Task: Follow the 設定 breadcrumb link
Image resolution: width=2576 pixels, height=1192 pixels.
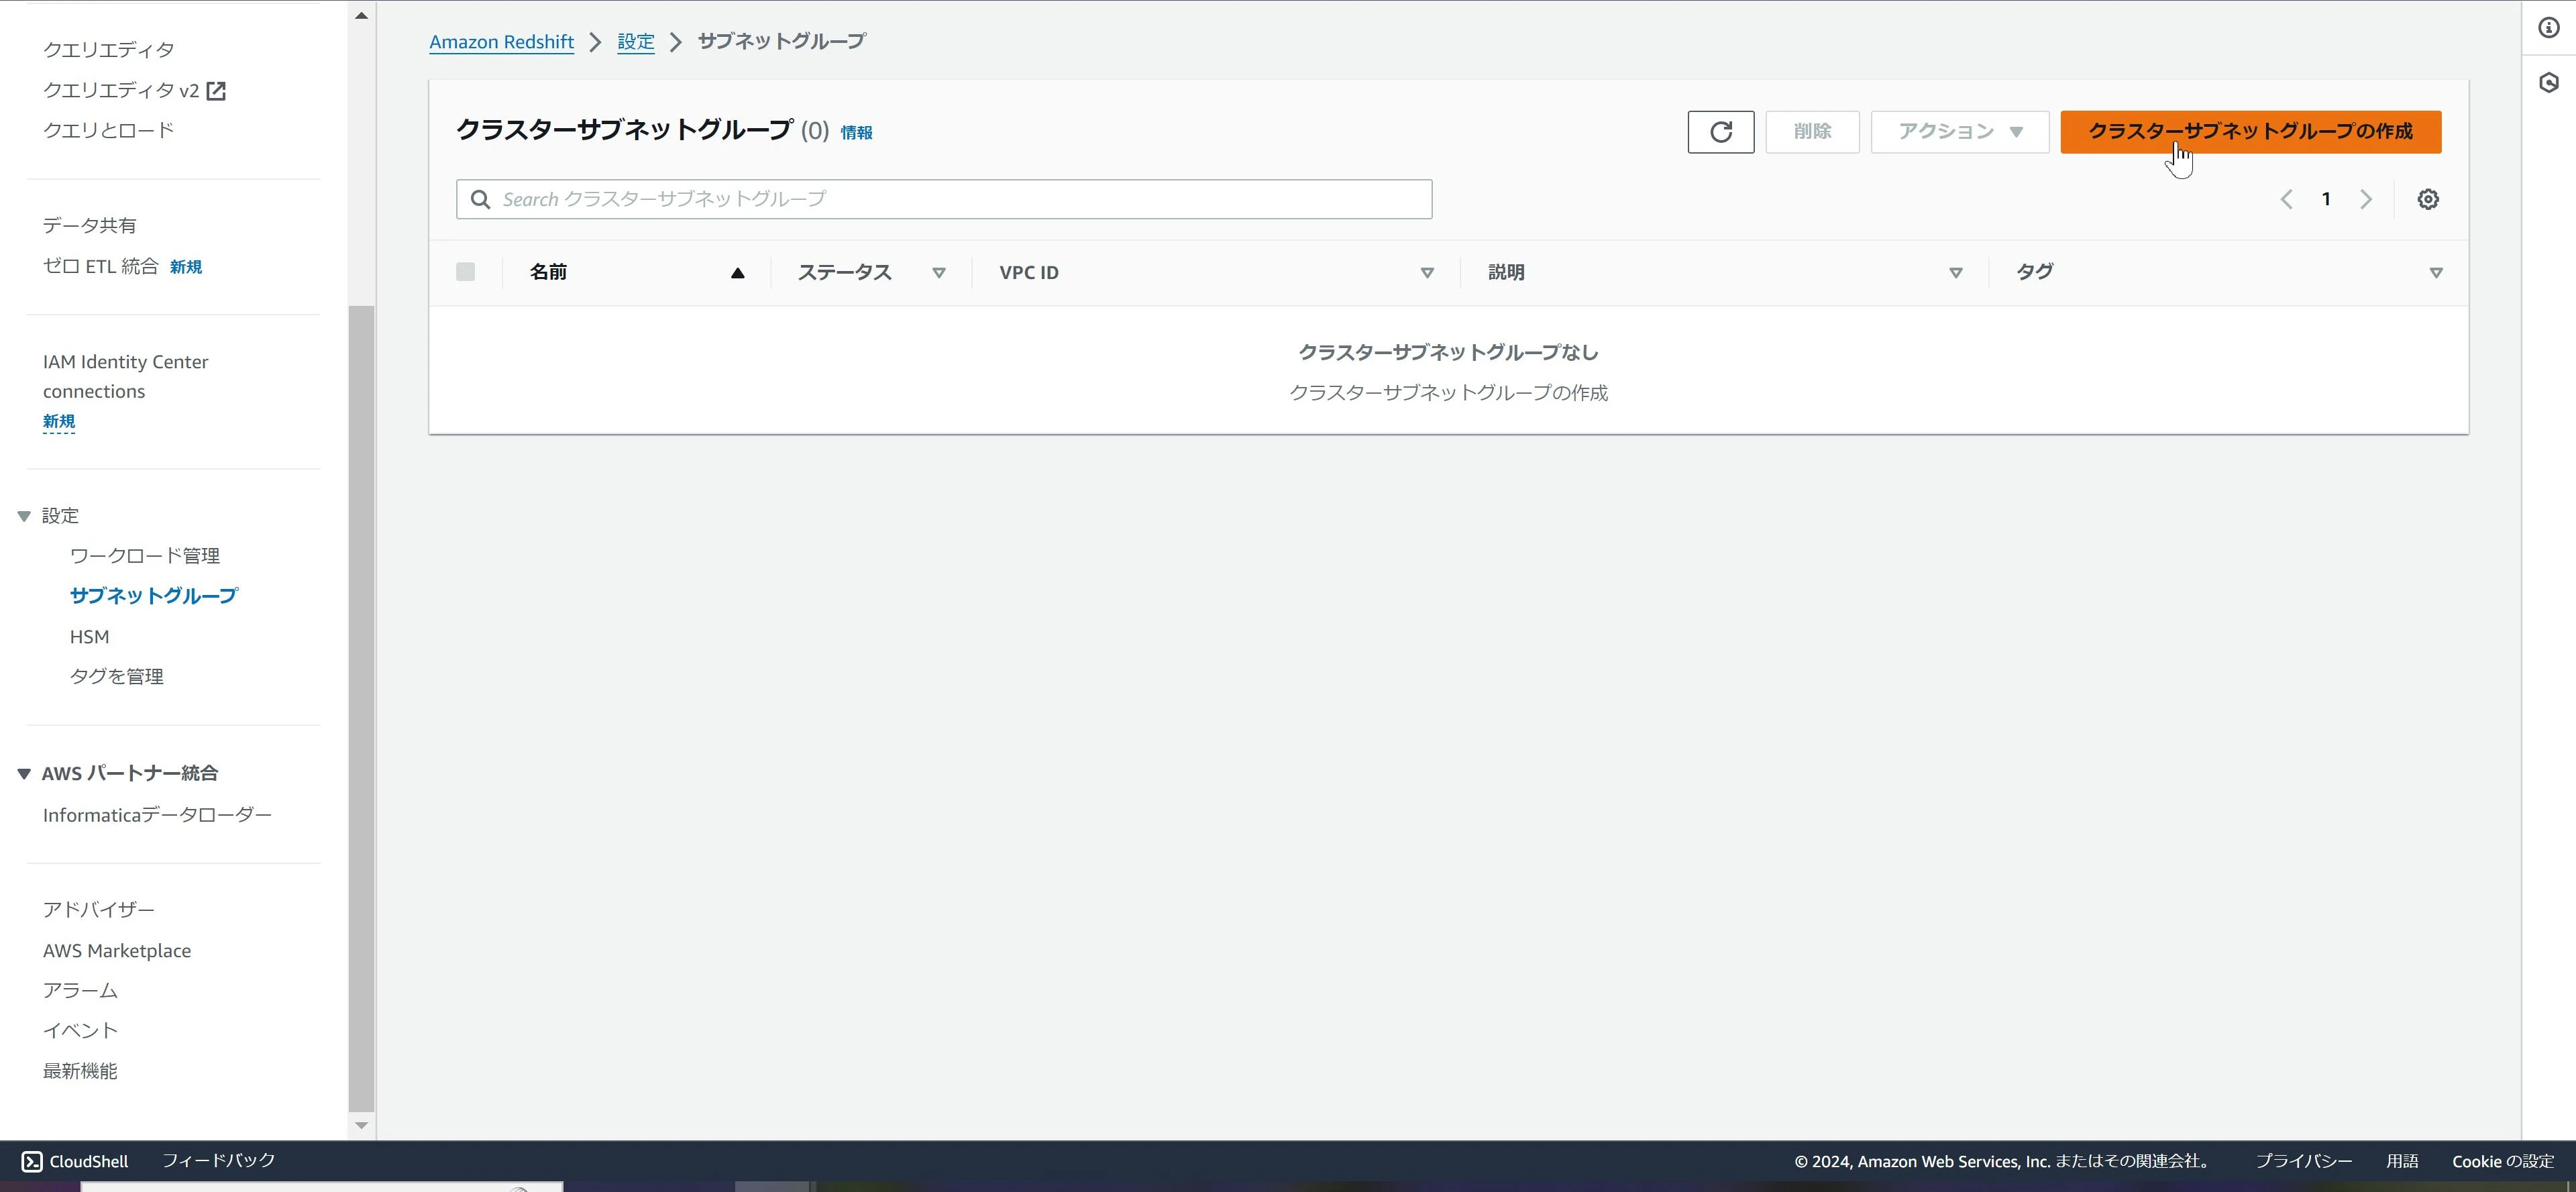Action: click(635, 42)
